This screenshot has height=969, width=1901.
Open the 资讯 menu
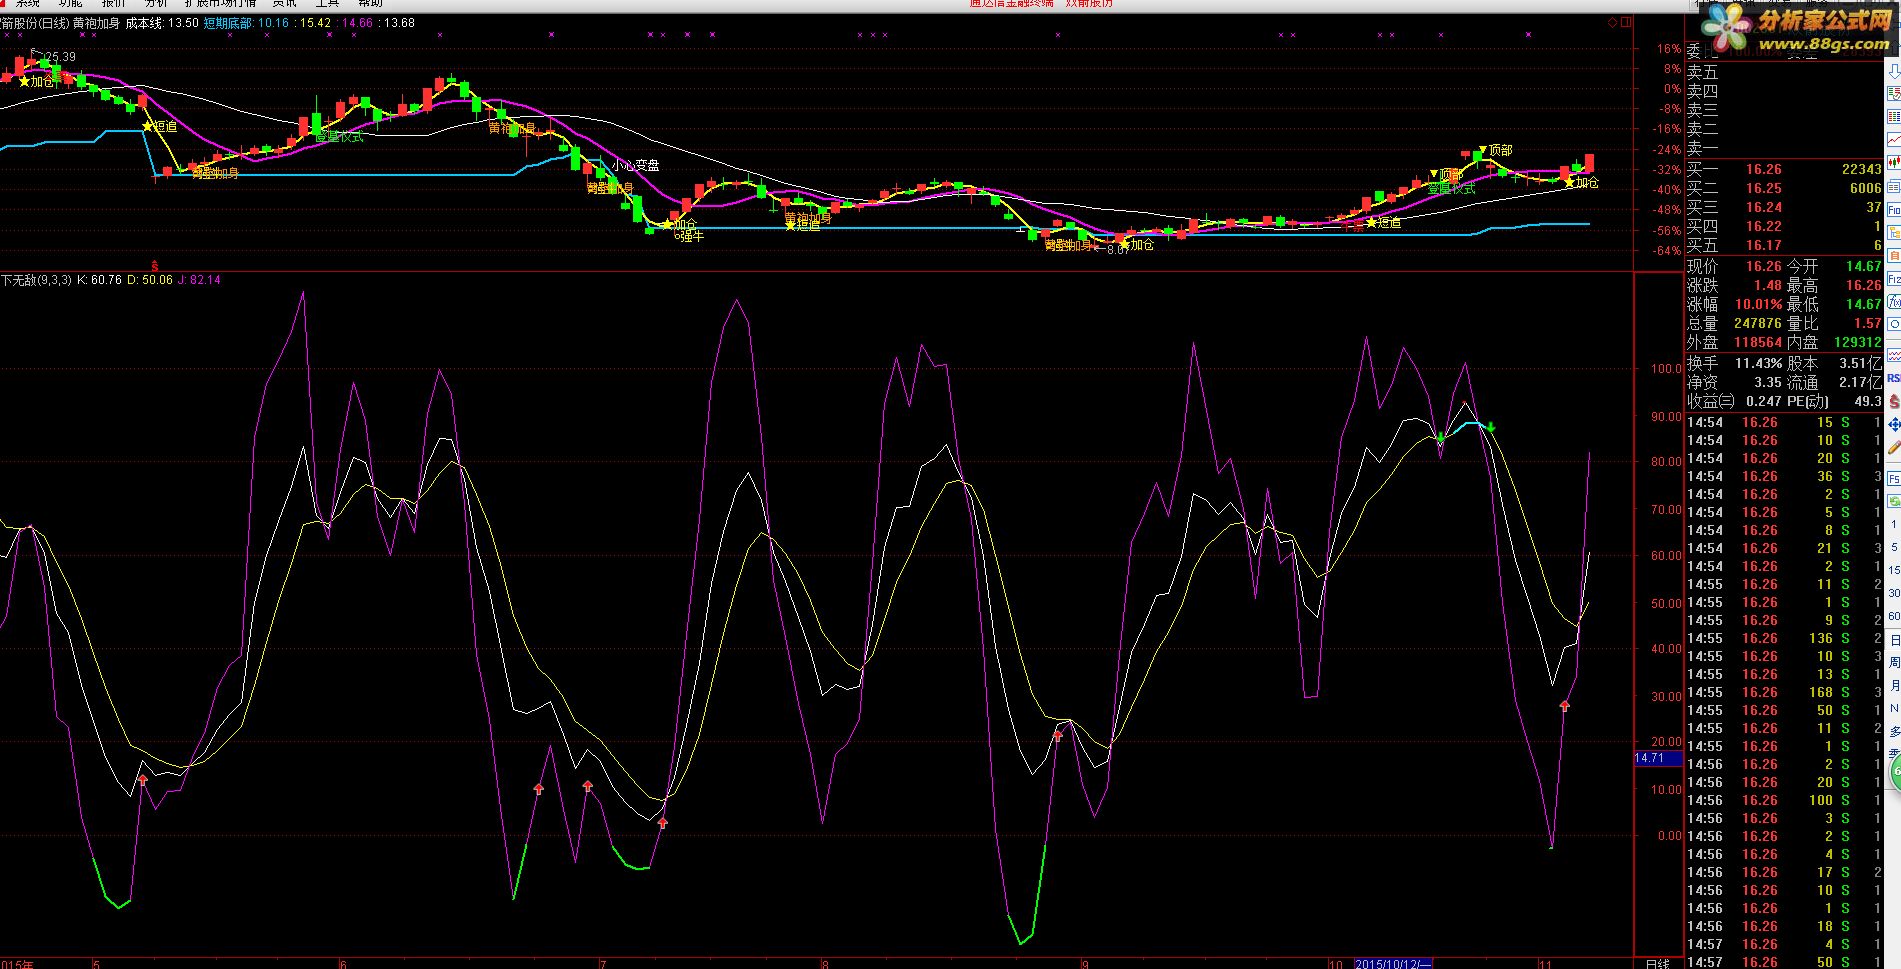285,3
